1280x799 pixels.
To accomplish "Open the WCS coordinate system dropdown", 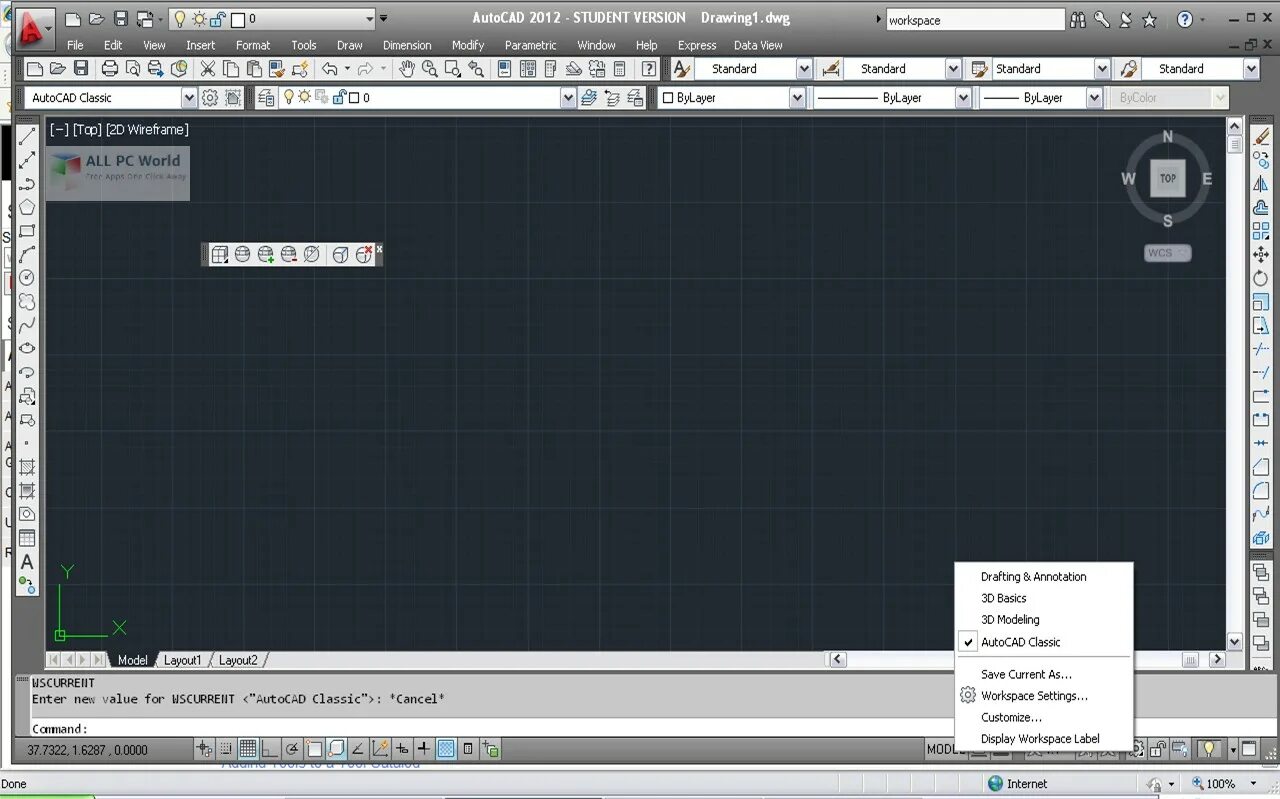I will 1167,253.
